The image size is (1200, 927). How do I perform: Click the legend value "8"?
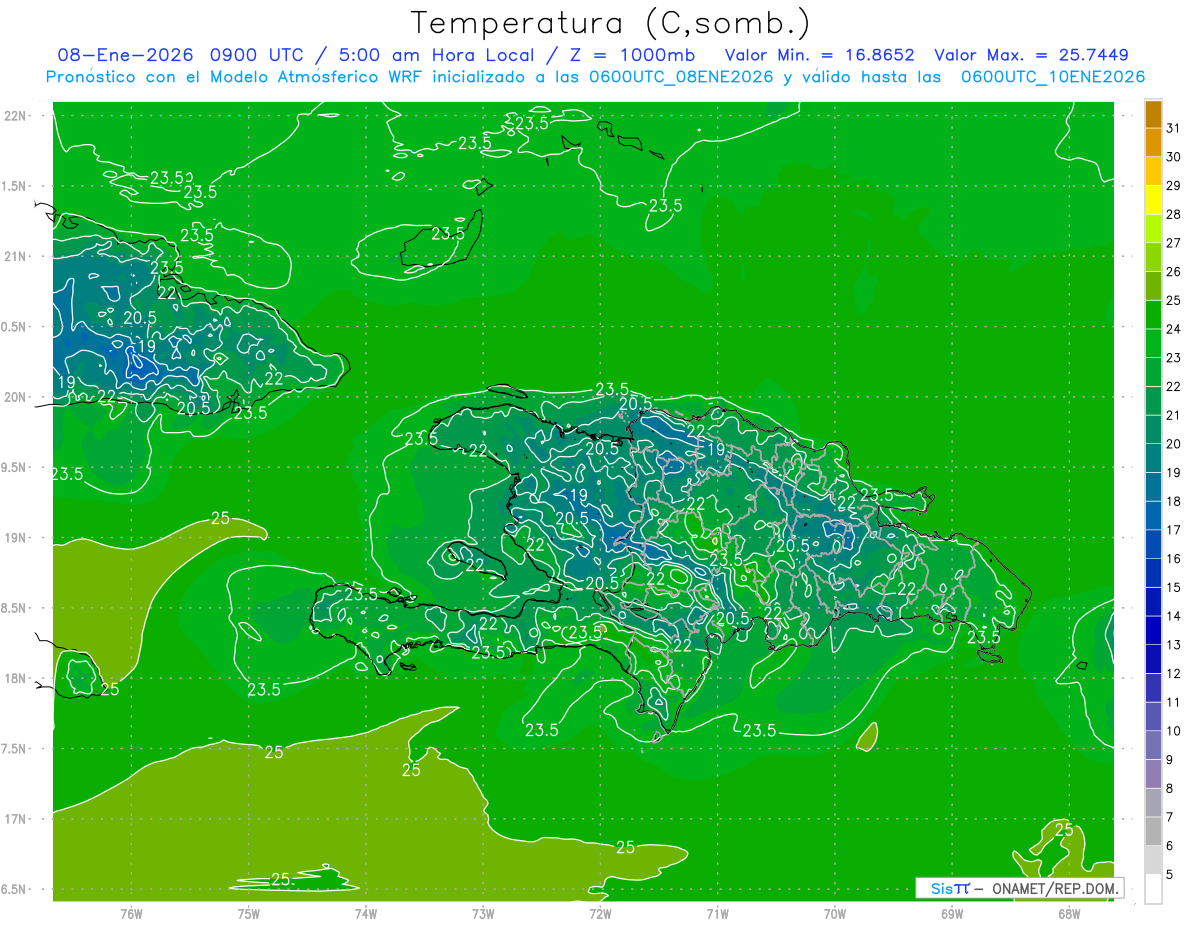(1169, 788)
